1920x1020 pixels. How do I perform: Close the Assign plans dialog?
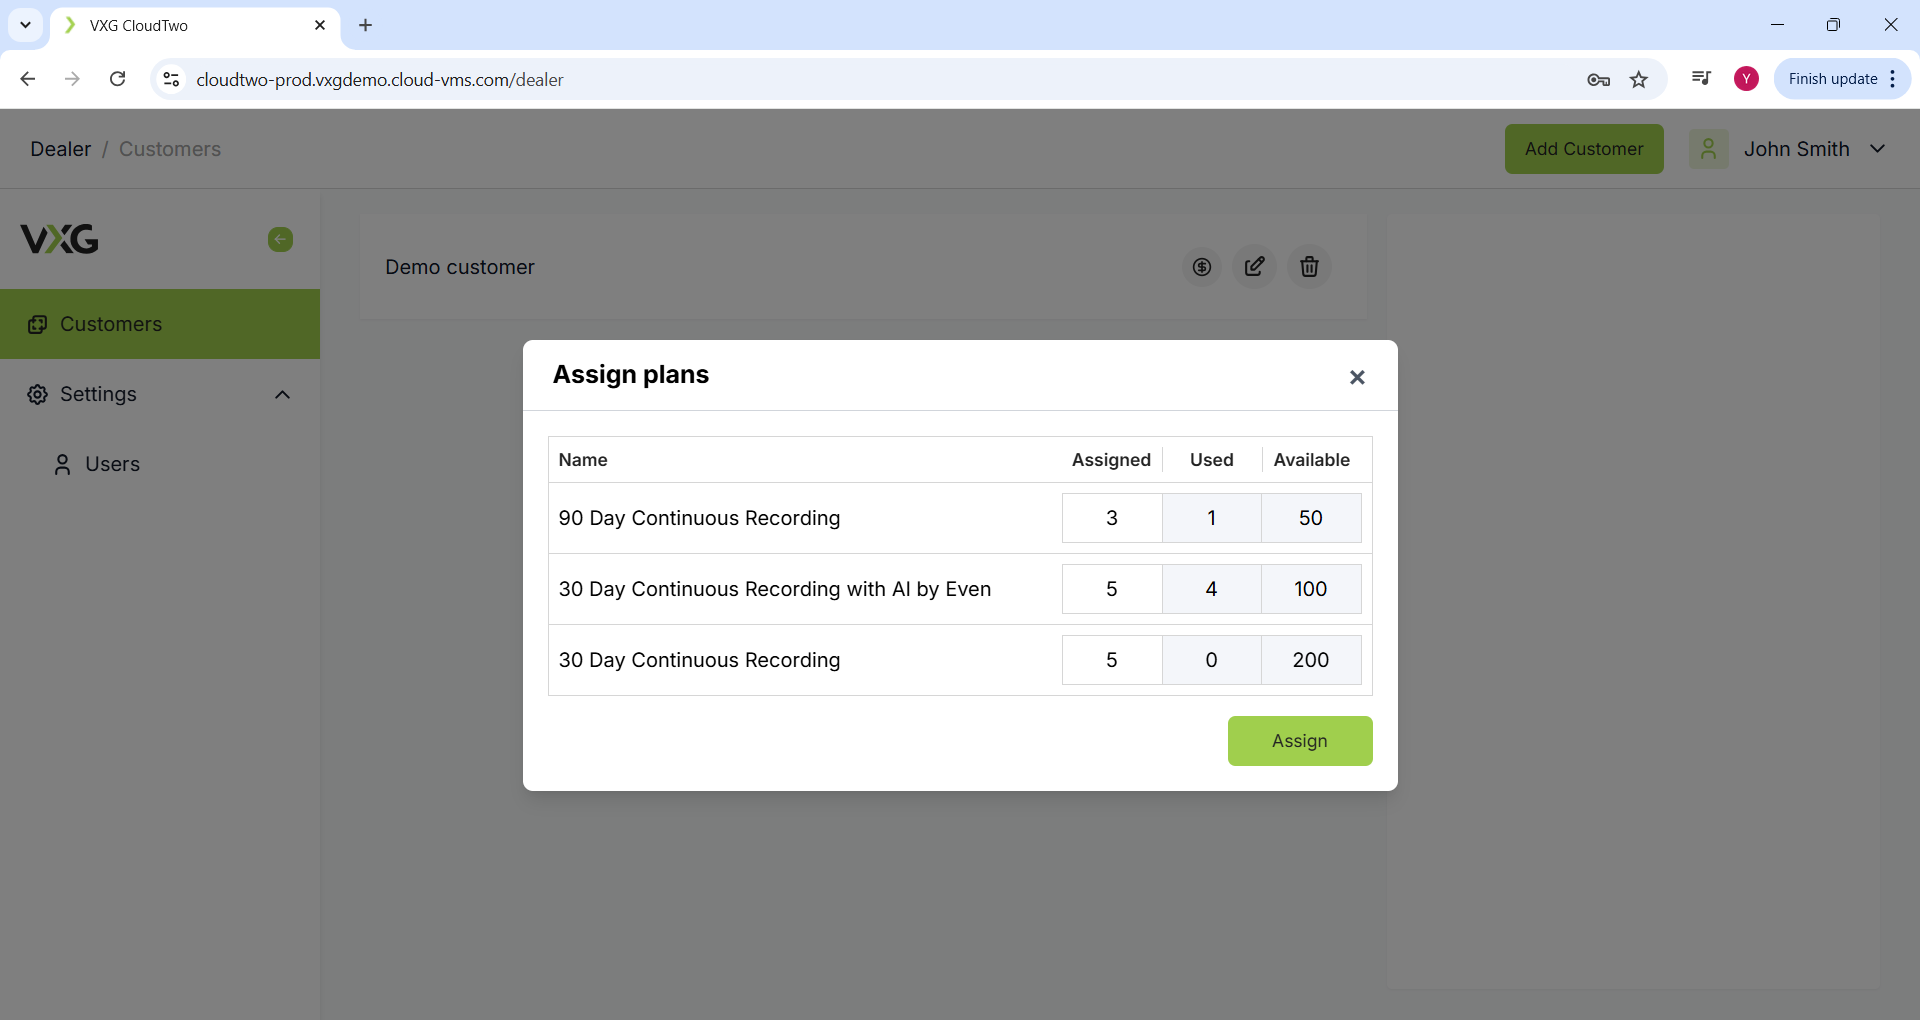click(1356, 377)
